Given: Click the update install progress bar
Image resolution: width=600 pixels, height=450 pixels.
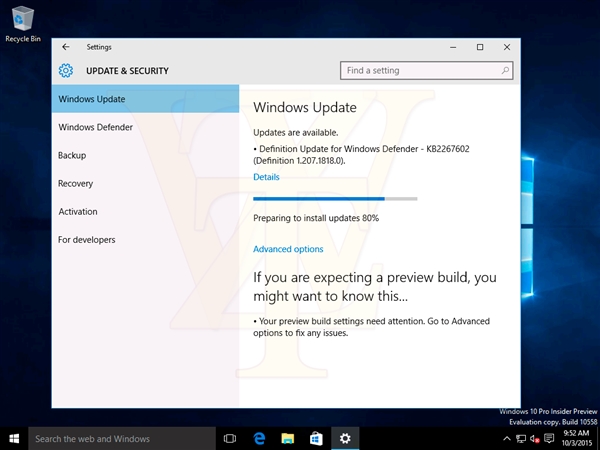Looking at the screenshot, I should tap(335, 199).
